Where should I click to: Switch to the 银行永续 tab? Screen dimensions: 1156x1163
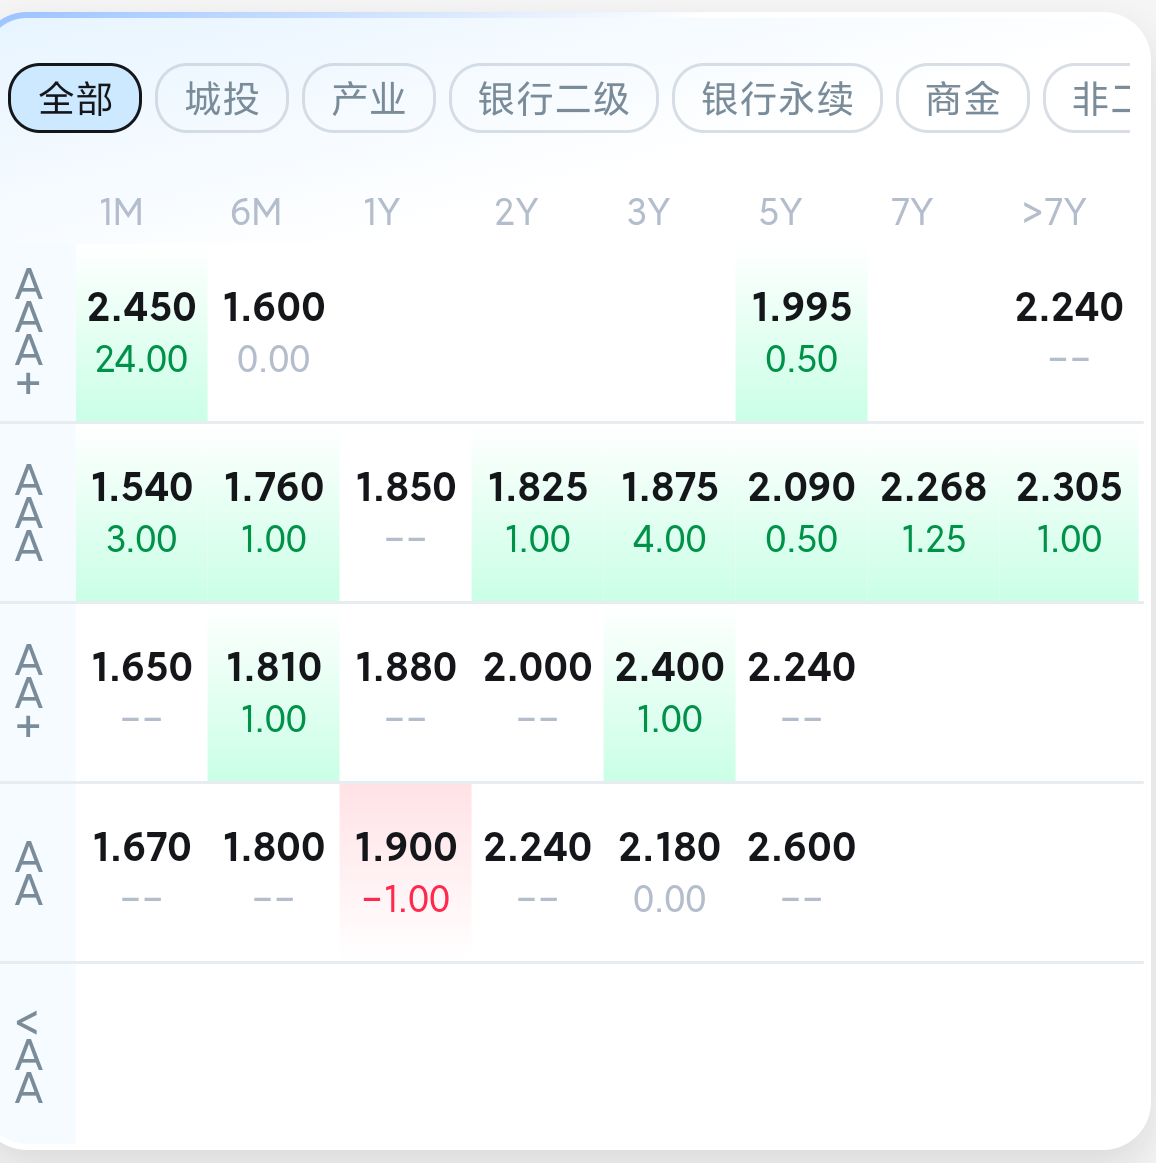point(777,99)
